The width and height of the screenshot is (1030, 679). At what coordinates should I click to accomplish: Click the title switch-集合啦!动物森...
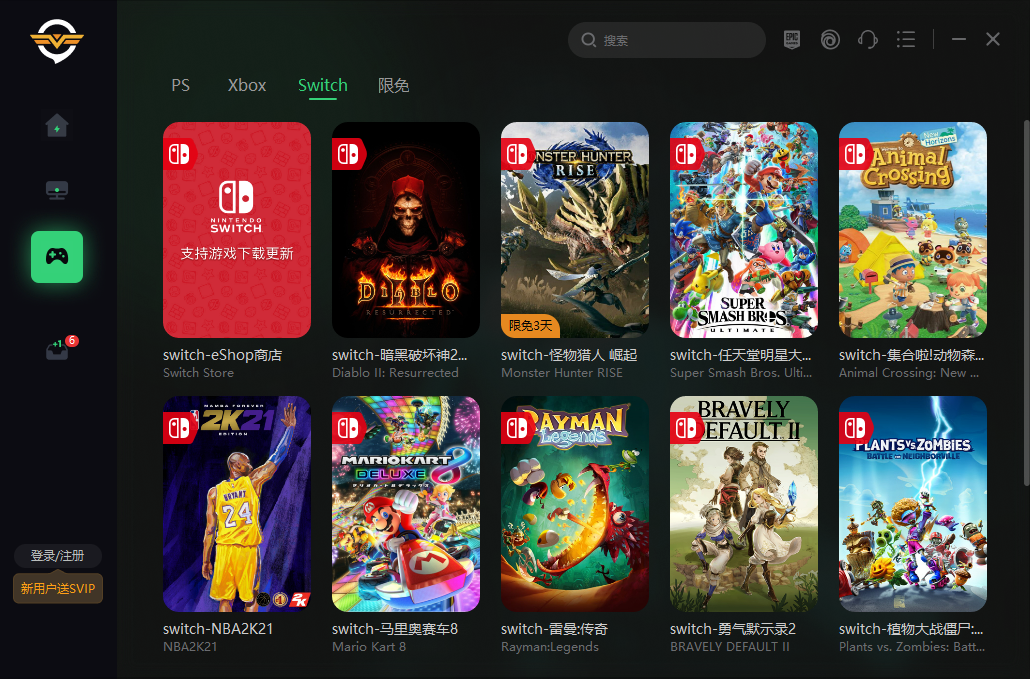[x=911, y=355]
